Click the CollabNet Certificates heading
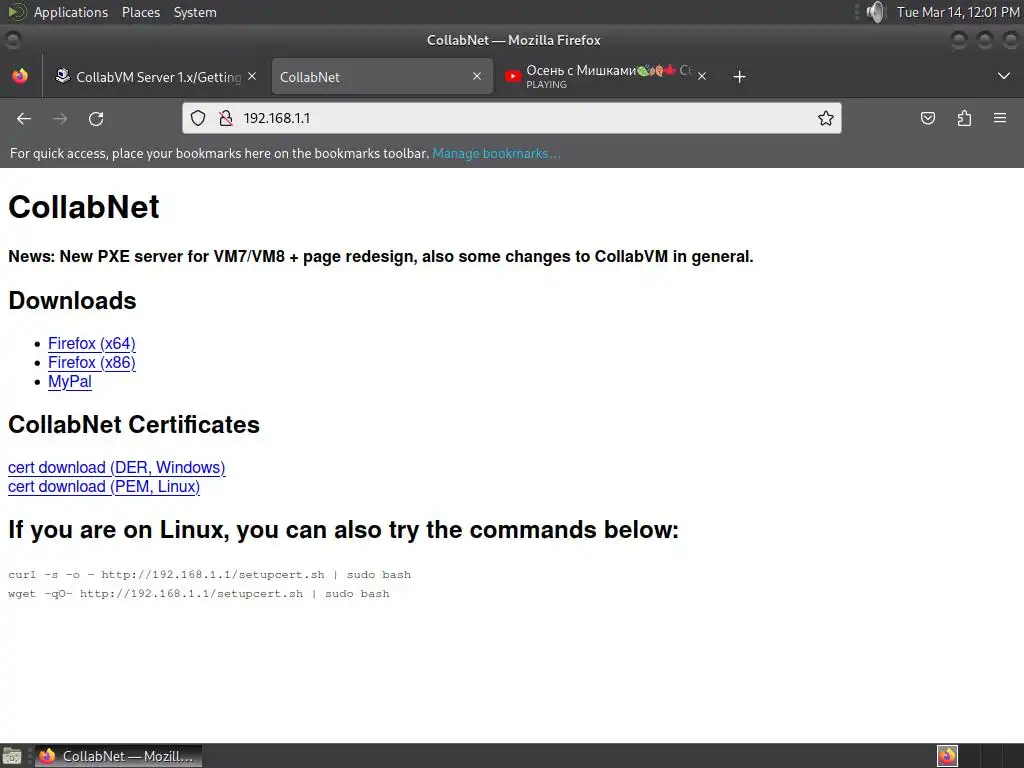The height and width of the screenshot is (768, 1024). pos(134,424)
